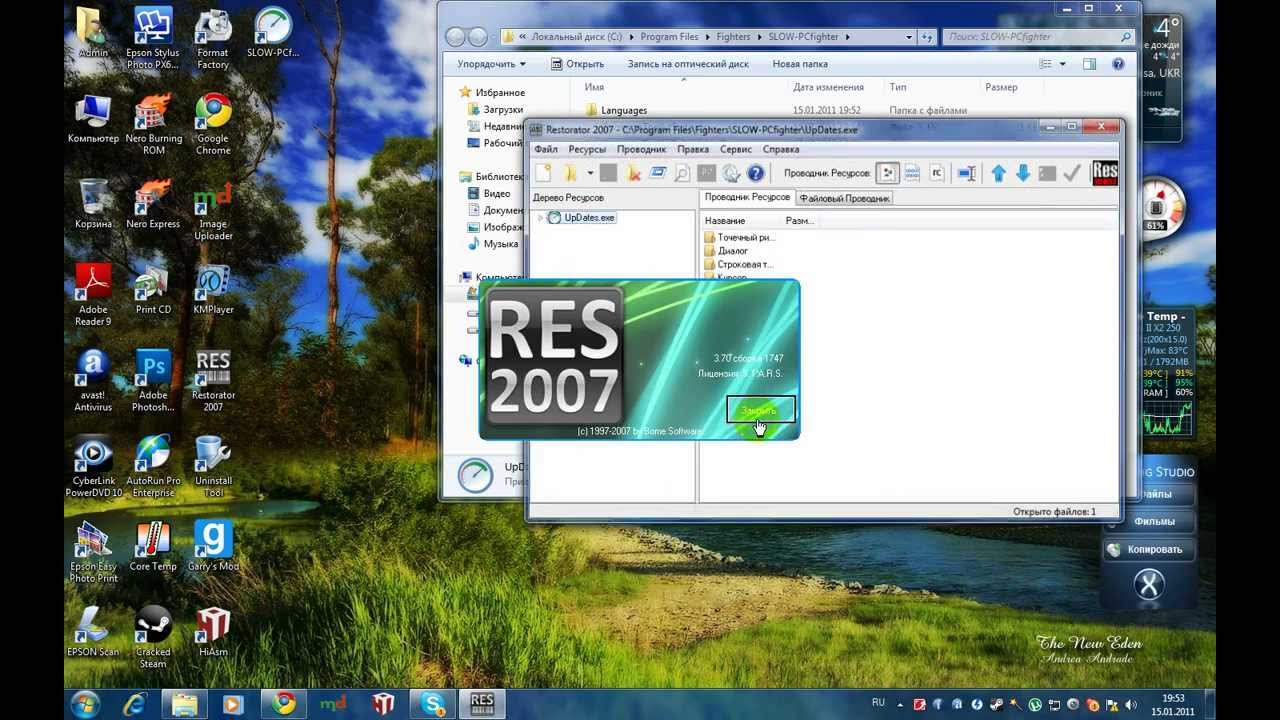Select Избранное in Explorer navigation pane
Image resolution: width=1280 pixels, height=720 pixels.
(492, 92)
